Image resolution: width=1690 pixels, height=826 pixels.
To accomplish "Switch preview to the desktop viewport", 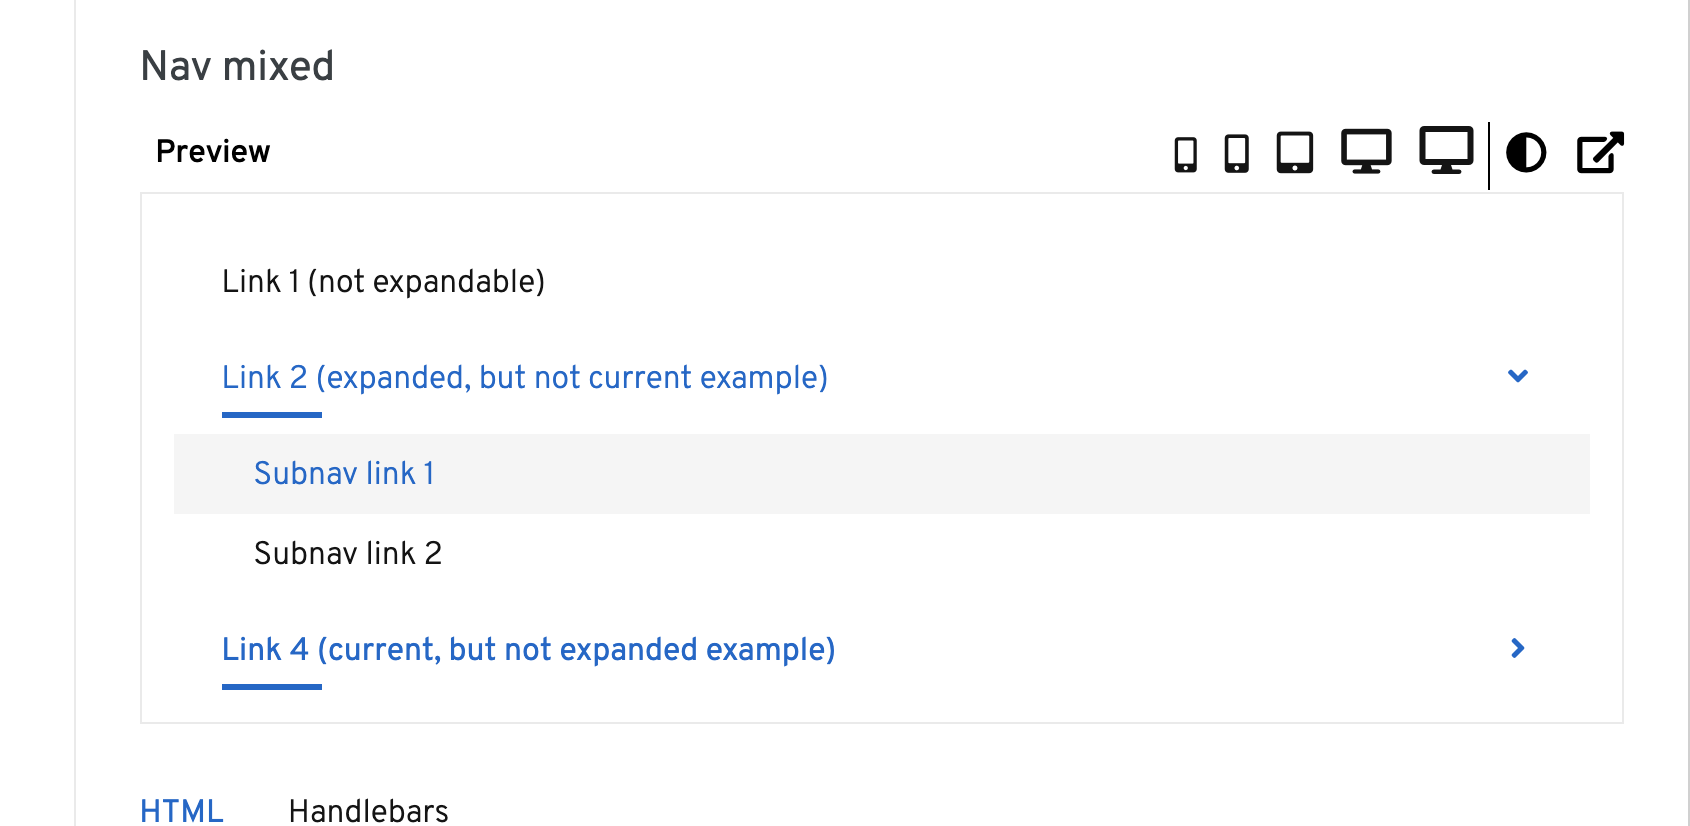I will [1364, 152].
